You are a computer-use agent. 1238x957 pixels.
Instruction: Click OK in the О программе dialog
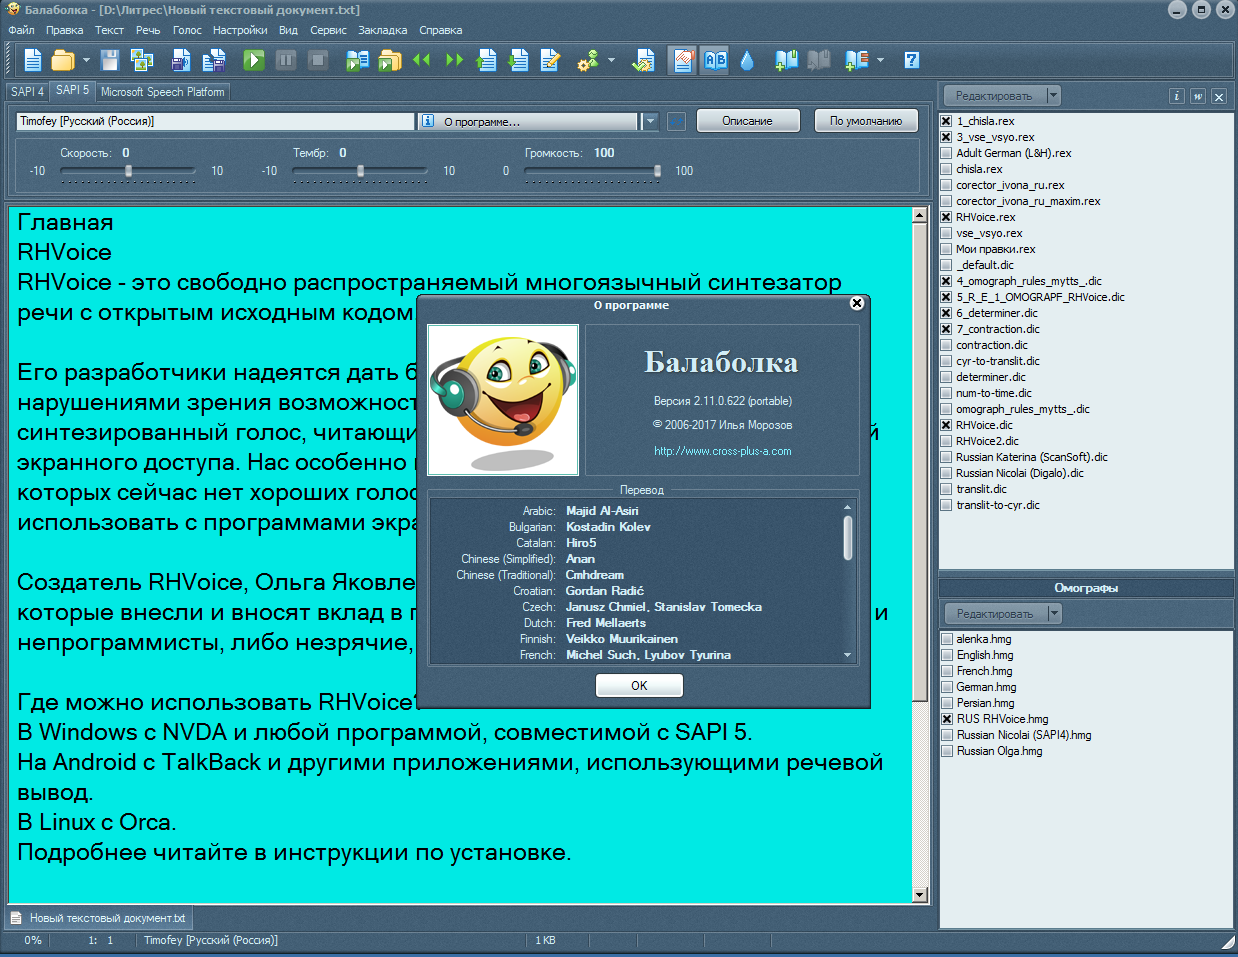tap(639, 685)
